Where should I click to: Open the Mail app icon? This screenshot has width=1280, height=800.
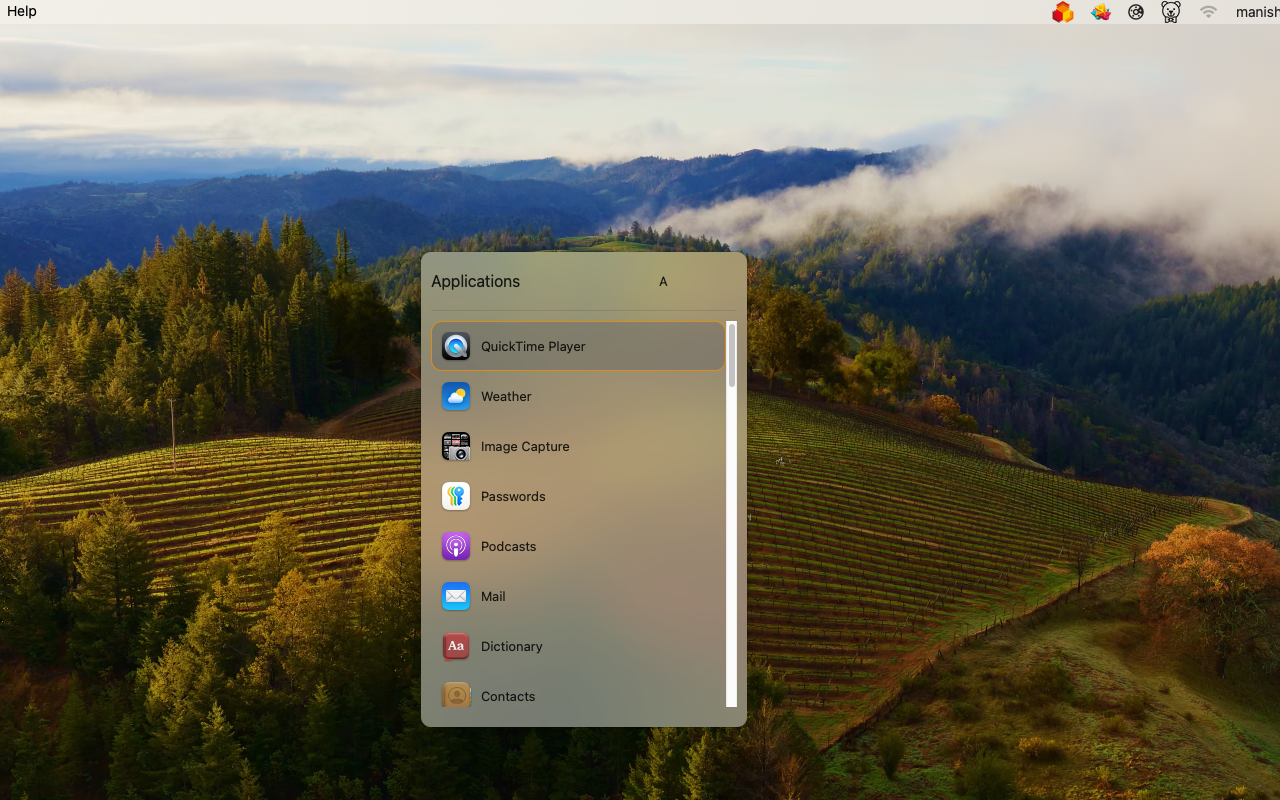pos(456,596)
